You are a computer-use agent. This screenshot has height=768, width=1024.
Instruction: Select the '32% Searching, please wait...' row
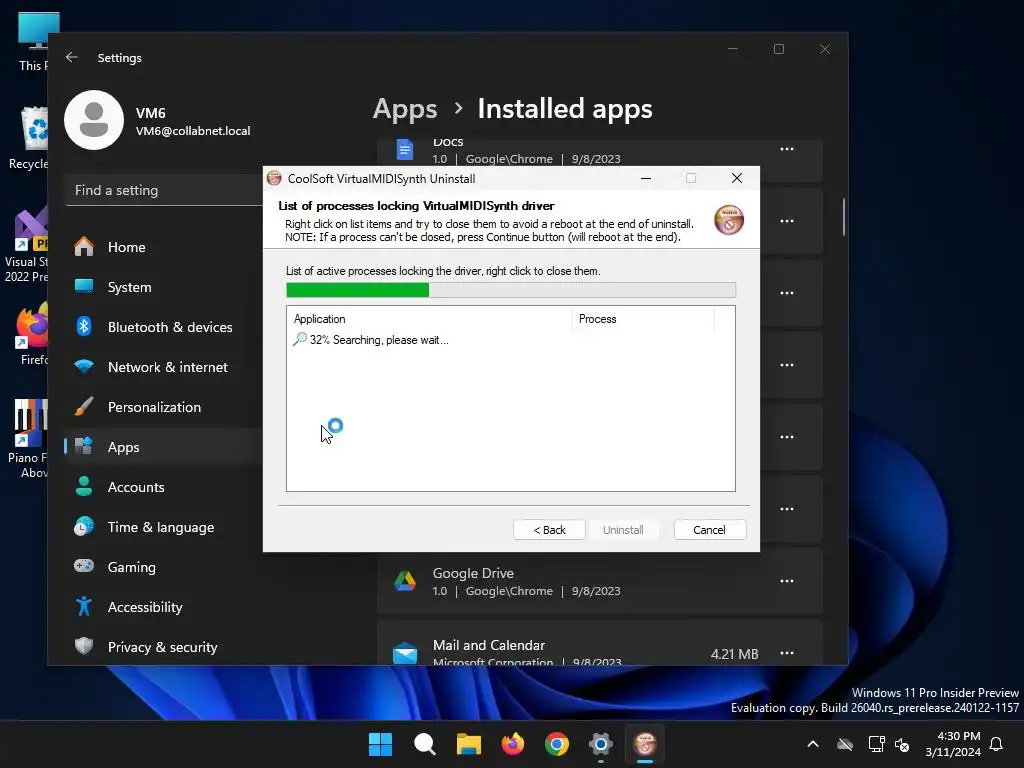[x=370, y=340]
